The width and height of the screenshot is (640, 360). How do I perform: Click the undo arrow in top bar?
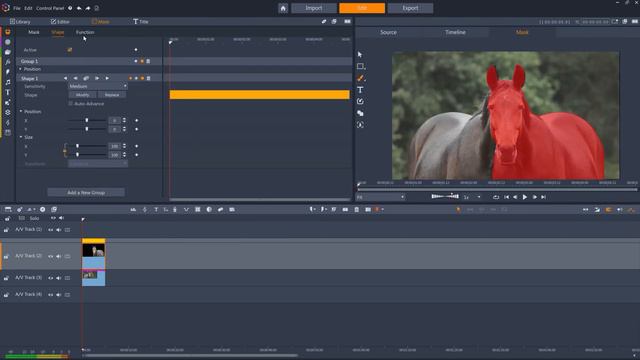point(79,8)
